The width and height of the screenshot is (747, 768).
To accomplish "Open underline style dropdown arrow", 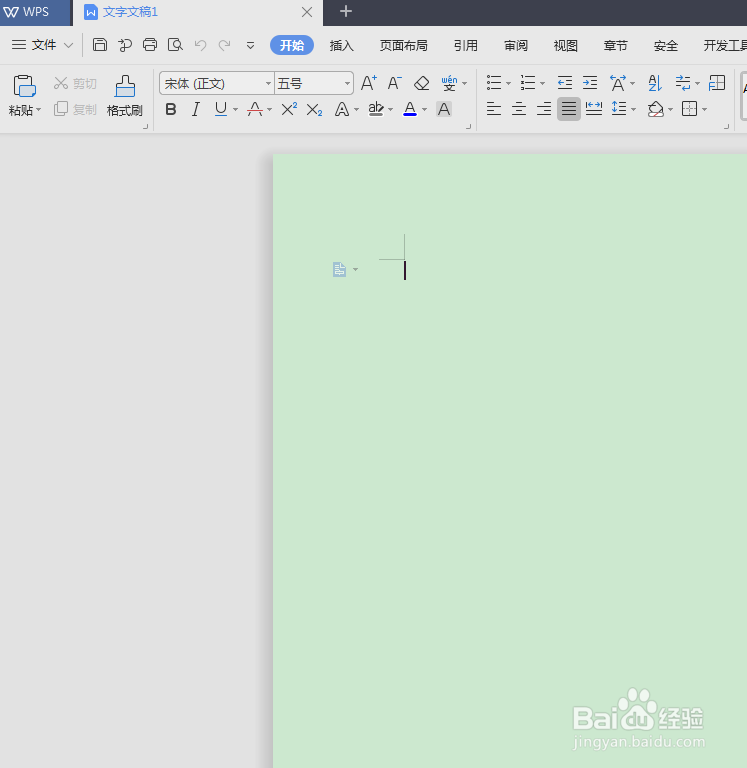I will pos(236,110).
